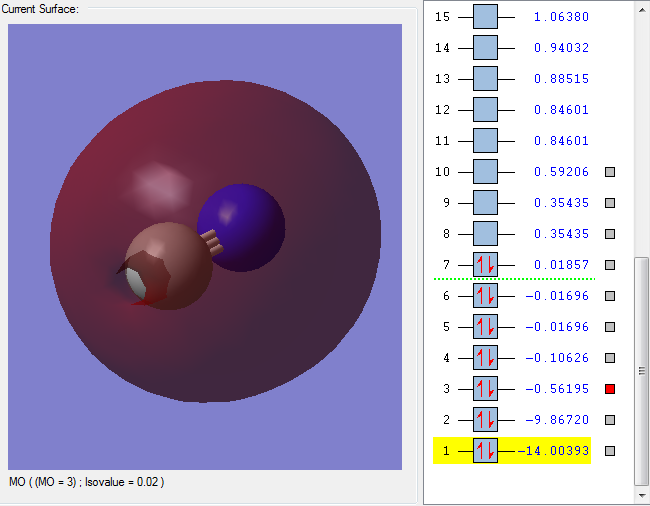Toggle red surface marker for MO 3

(x=610, y=389)
